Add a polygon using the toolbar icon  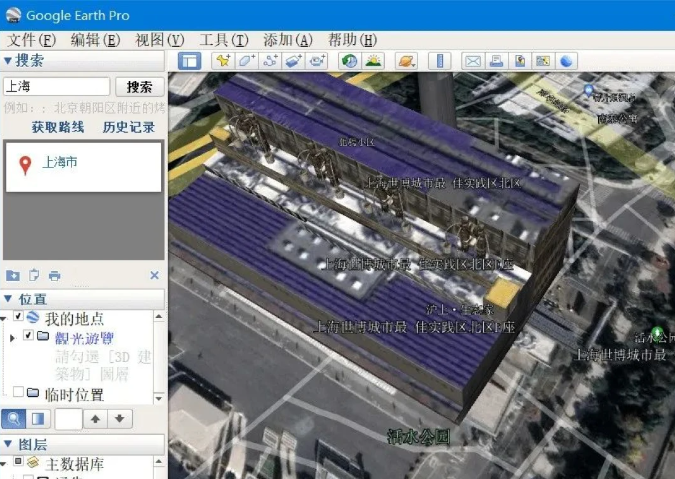click(246, 61)
